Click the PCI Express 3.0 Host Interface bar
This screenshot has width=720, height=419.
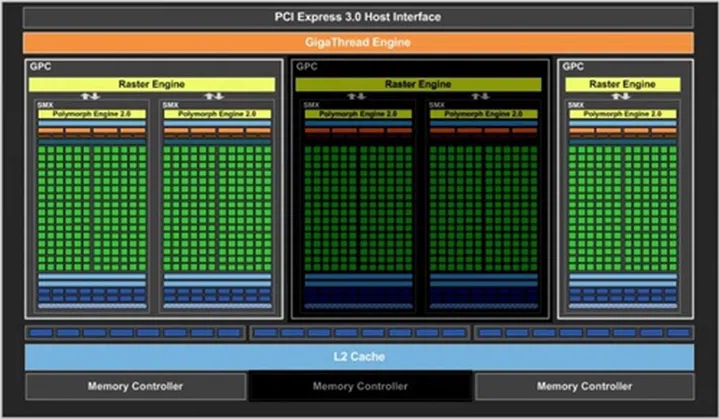pos(359,16)
